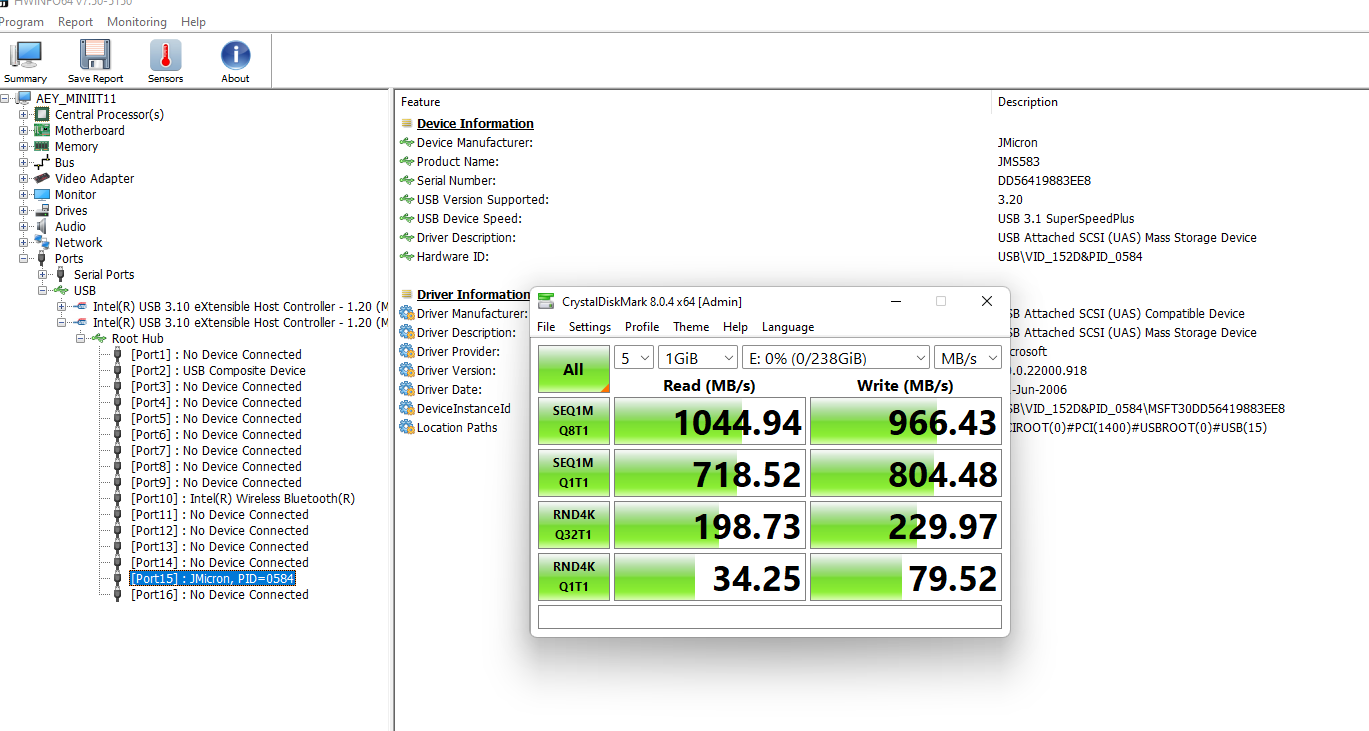Screen dimensions: 1369x731
Task: Open the test count dropdown showing 5
Action: tap(634, 357)
